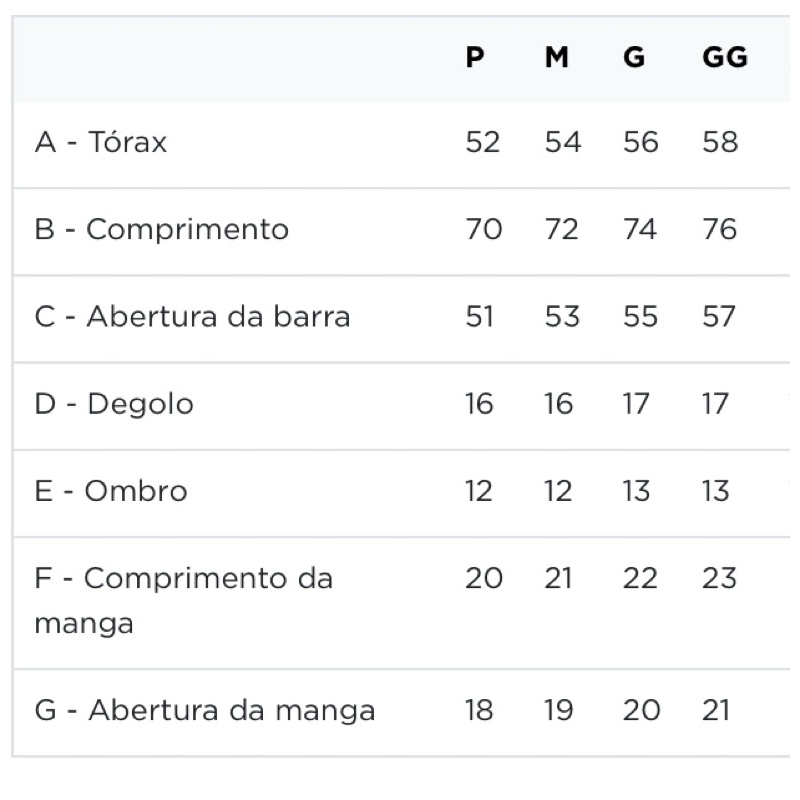Click Comprimento value 72 for size M

pyautogui.click(x=561, y=229)
